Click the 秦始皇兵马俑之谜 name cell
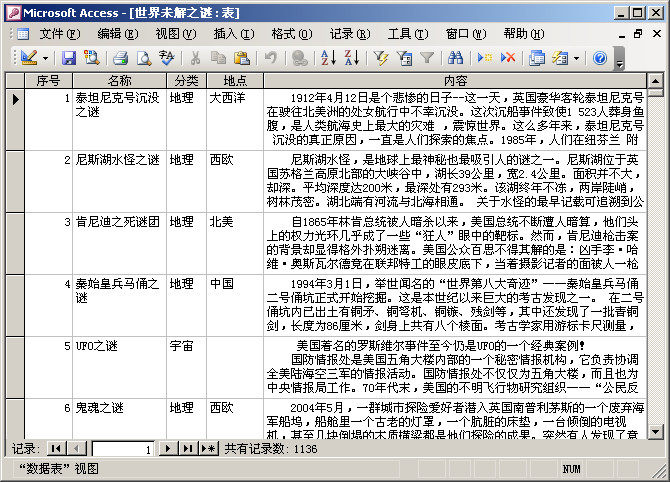The width and height of the screenshot is (670, 482). 119,305
